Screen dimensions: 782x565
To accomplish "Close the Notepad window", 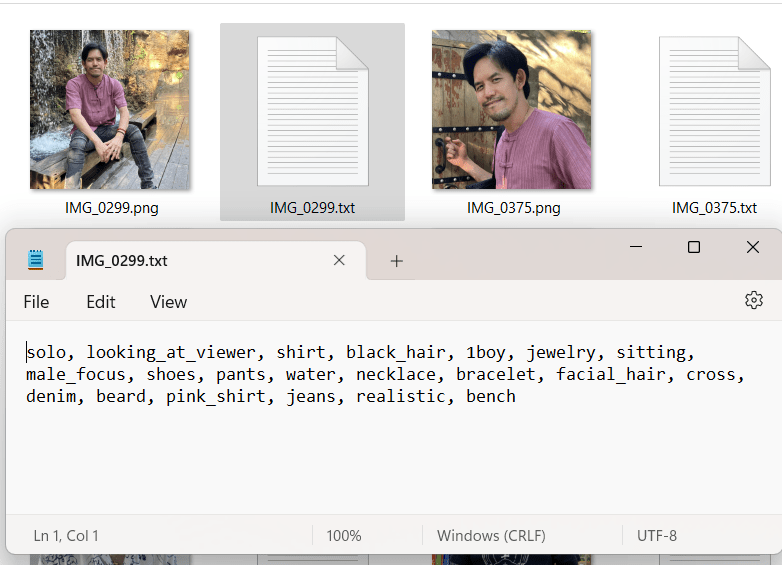I will (x=752, y=247).
